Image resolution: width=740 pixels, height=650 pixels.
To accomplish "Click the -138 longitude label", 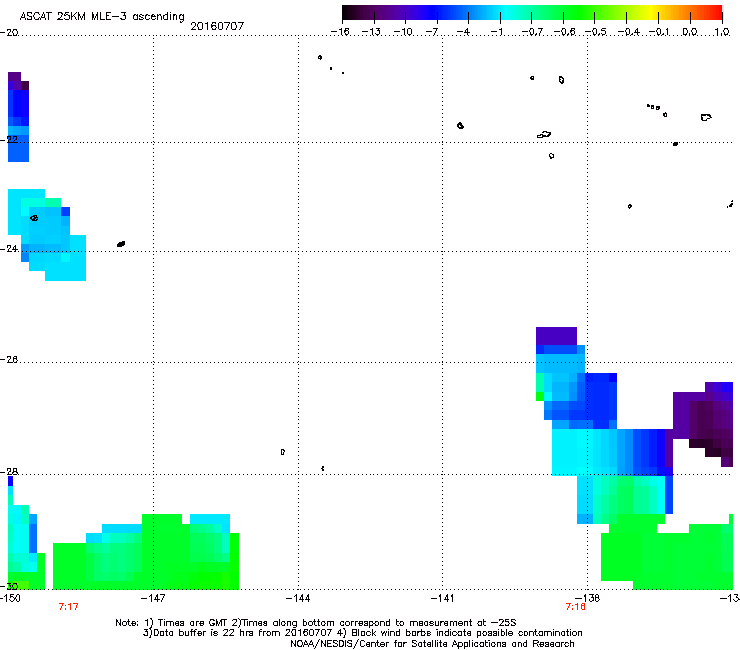I will tap(588, 598).
